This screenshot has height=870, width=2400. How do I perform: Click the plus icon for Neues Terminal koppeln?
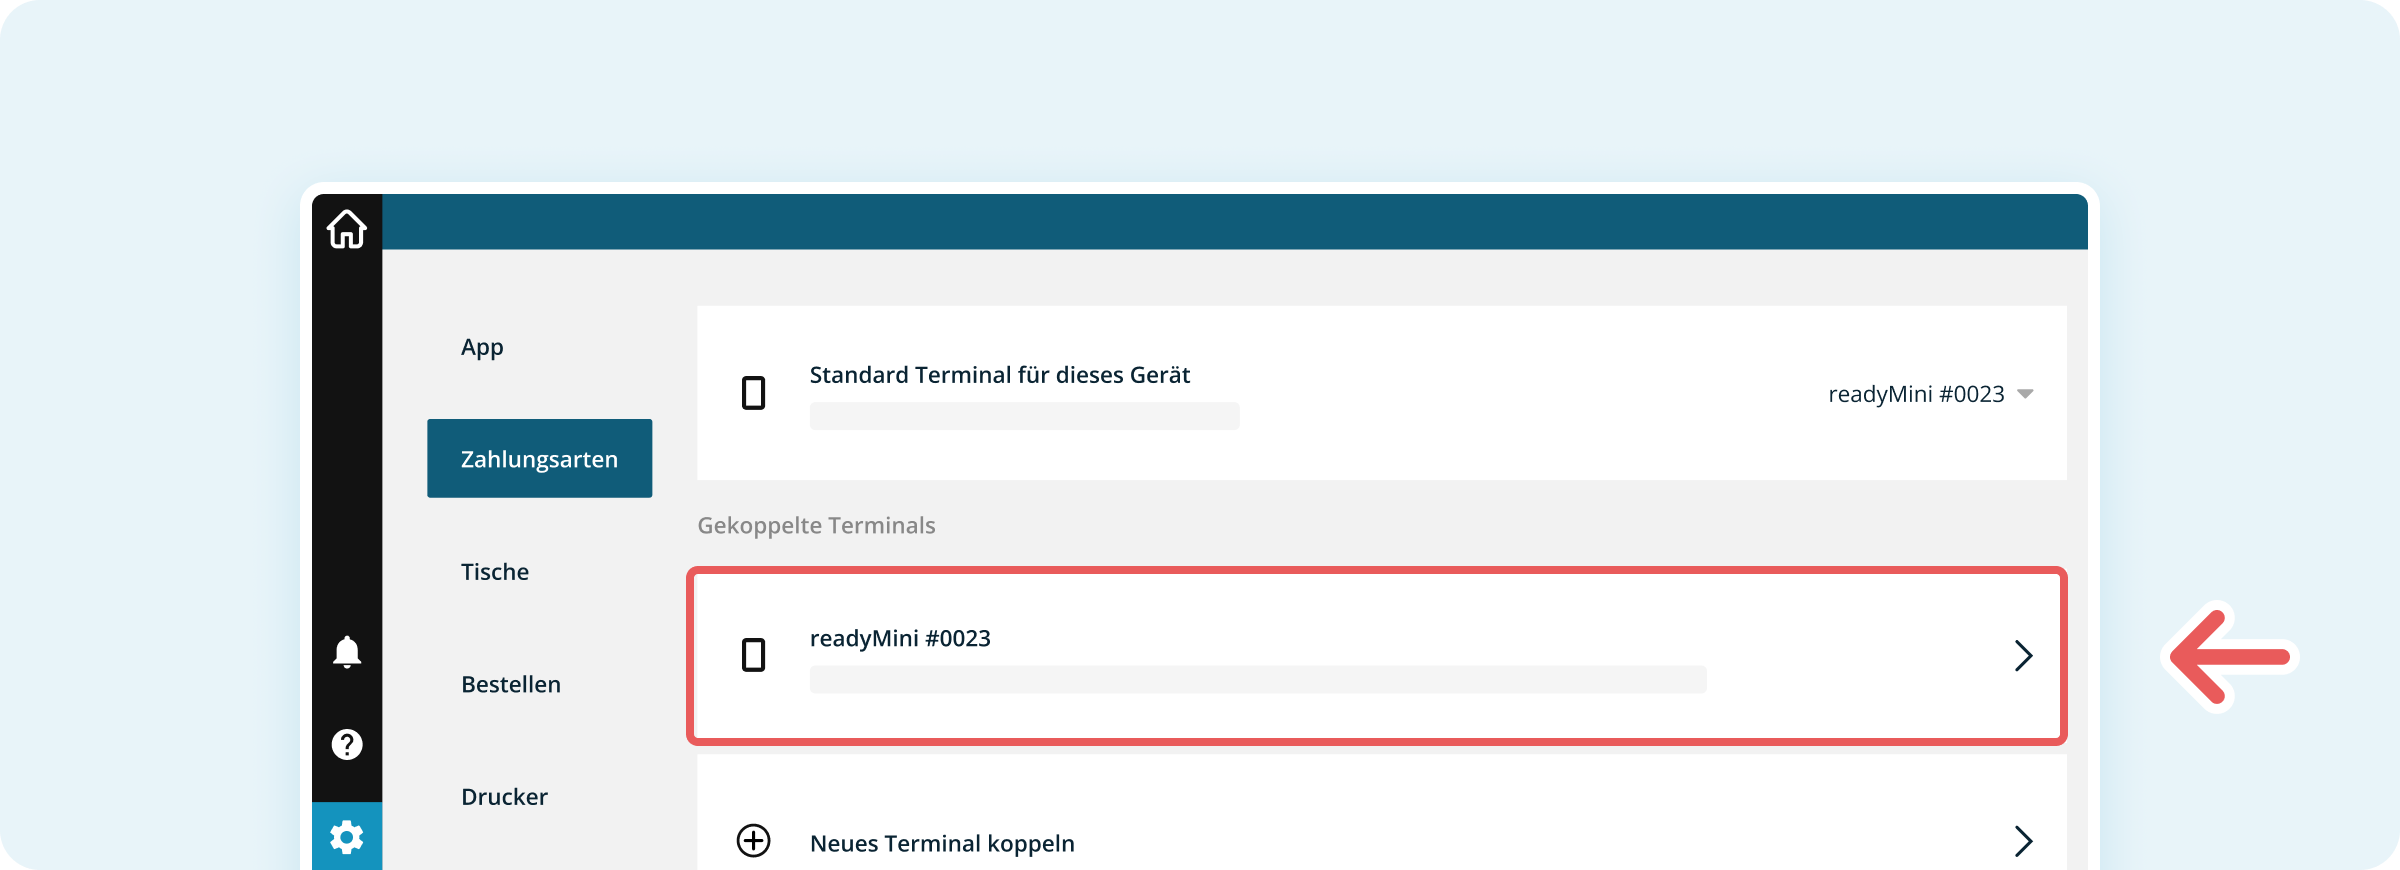(753, 841)
